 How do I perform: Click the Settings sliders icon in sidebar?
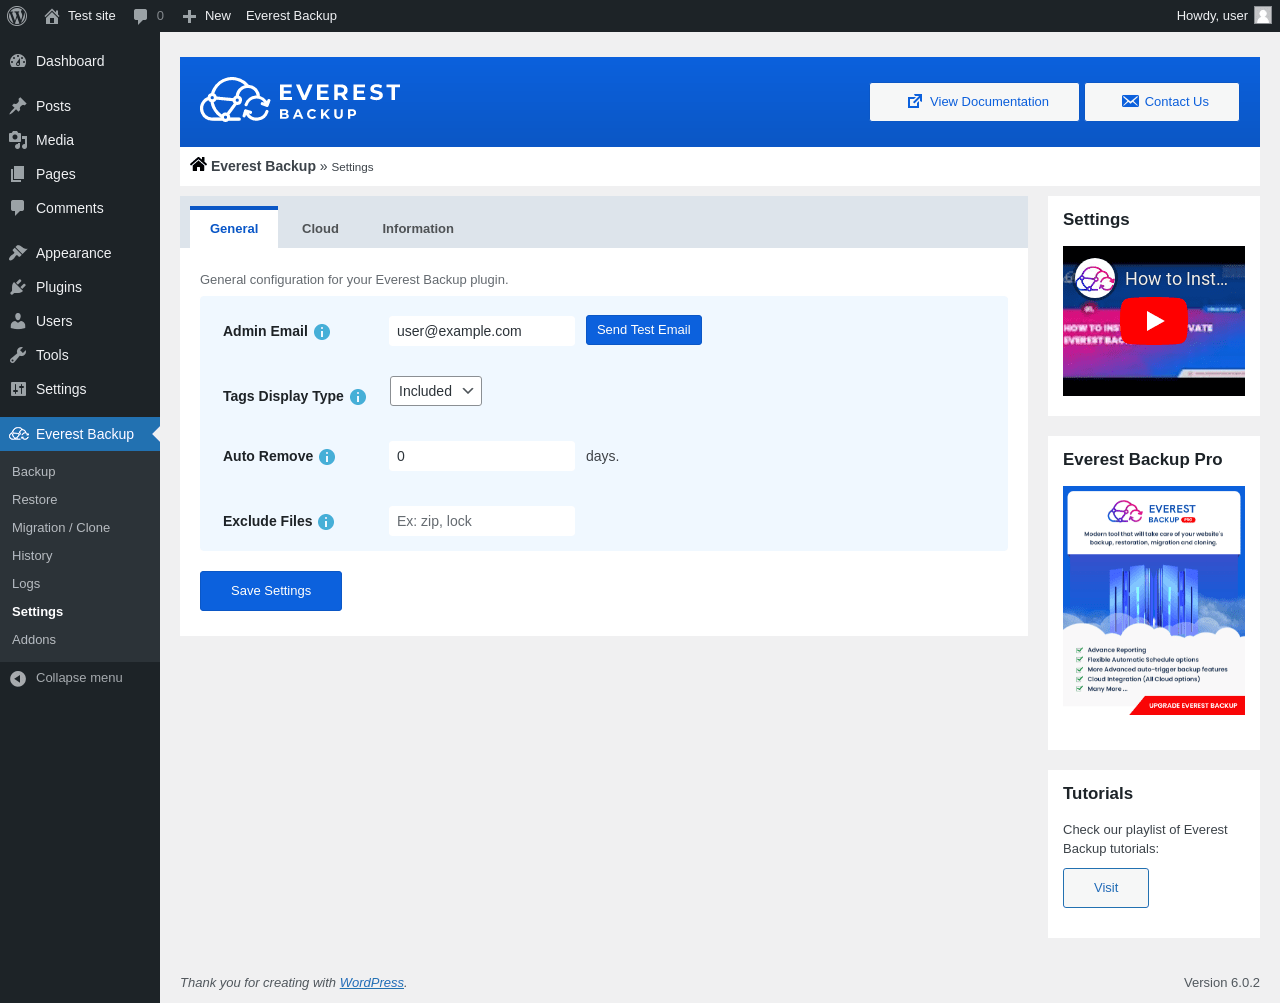click(x=18, y=389)
